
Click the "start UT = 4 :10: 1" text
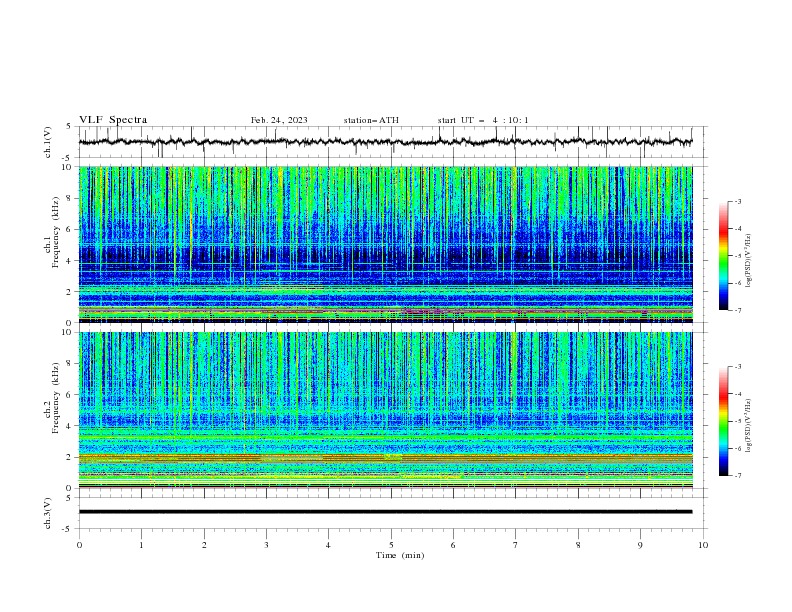[483, 120]
